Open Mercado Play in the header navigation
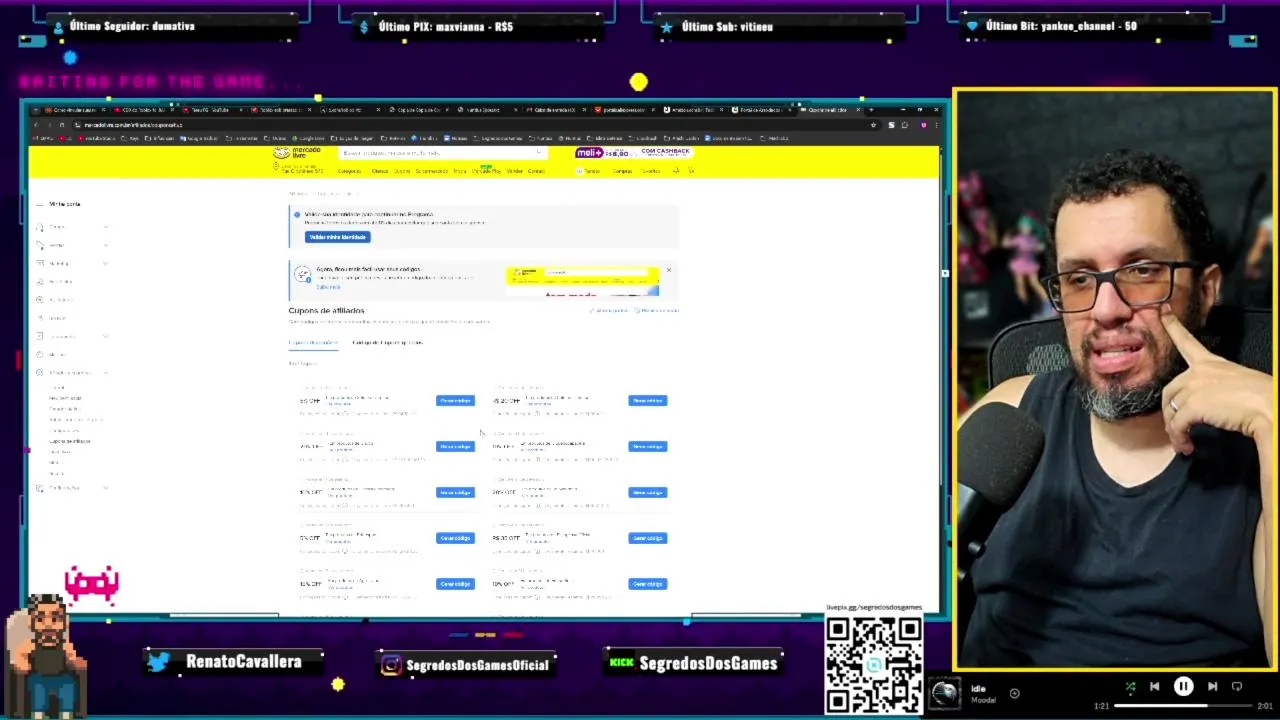Viewport: 1280px width, 720px height. (x=486, y=171)
